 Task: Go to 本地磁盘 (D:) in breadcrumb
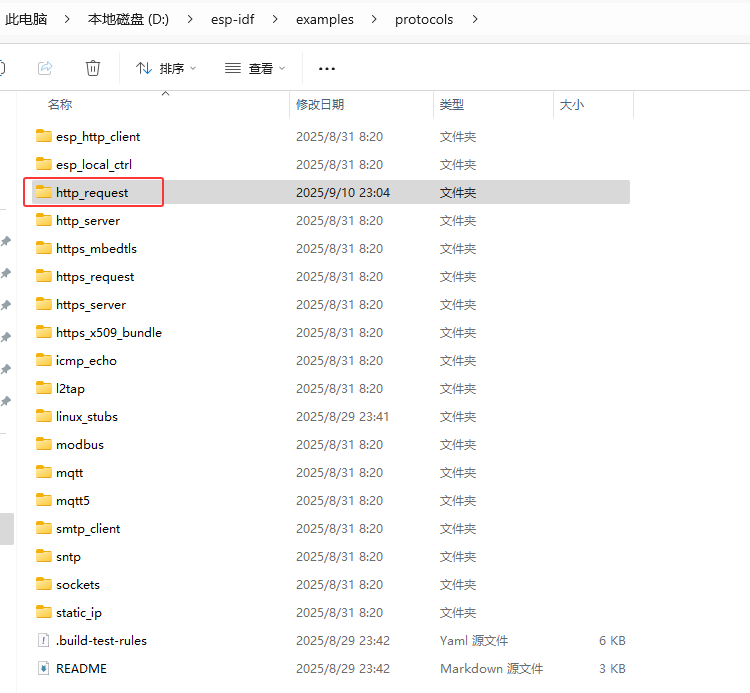[x=128, y=19]
